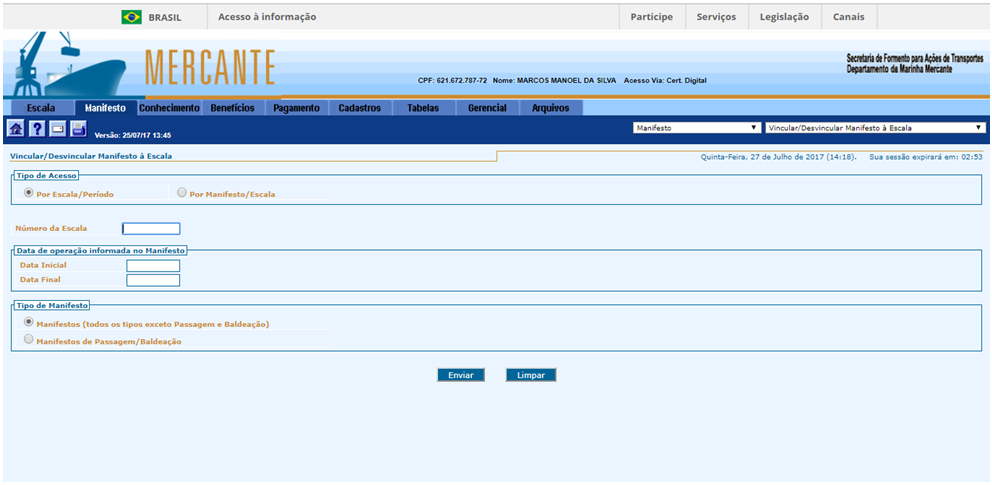Select the Por Manifesto/Escala radio option
Viewport: 992px width, 485px height.
tap(182, 192)
